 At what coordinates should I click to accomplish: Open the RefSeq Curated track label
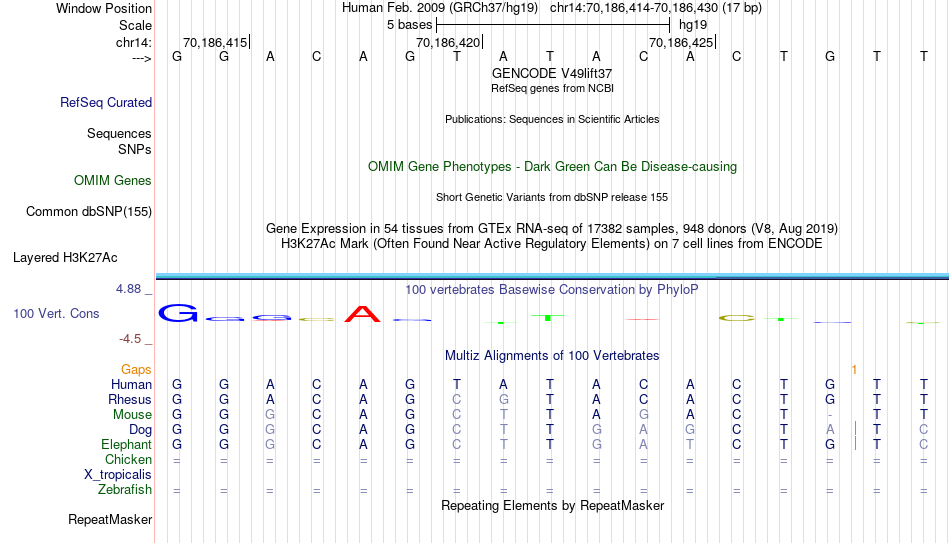(x=105, y=102)
